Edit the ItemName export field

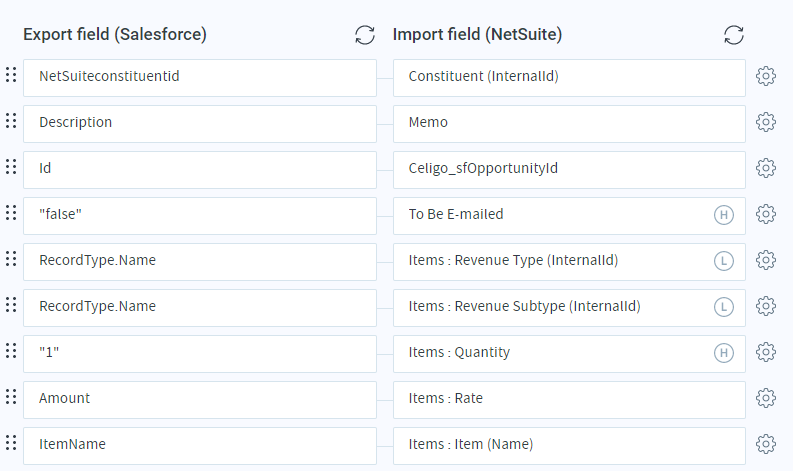200,446
